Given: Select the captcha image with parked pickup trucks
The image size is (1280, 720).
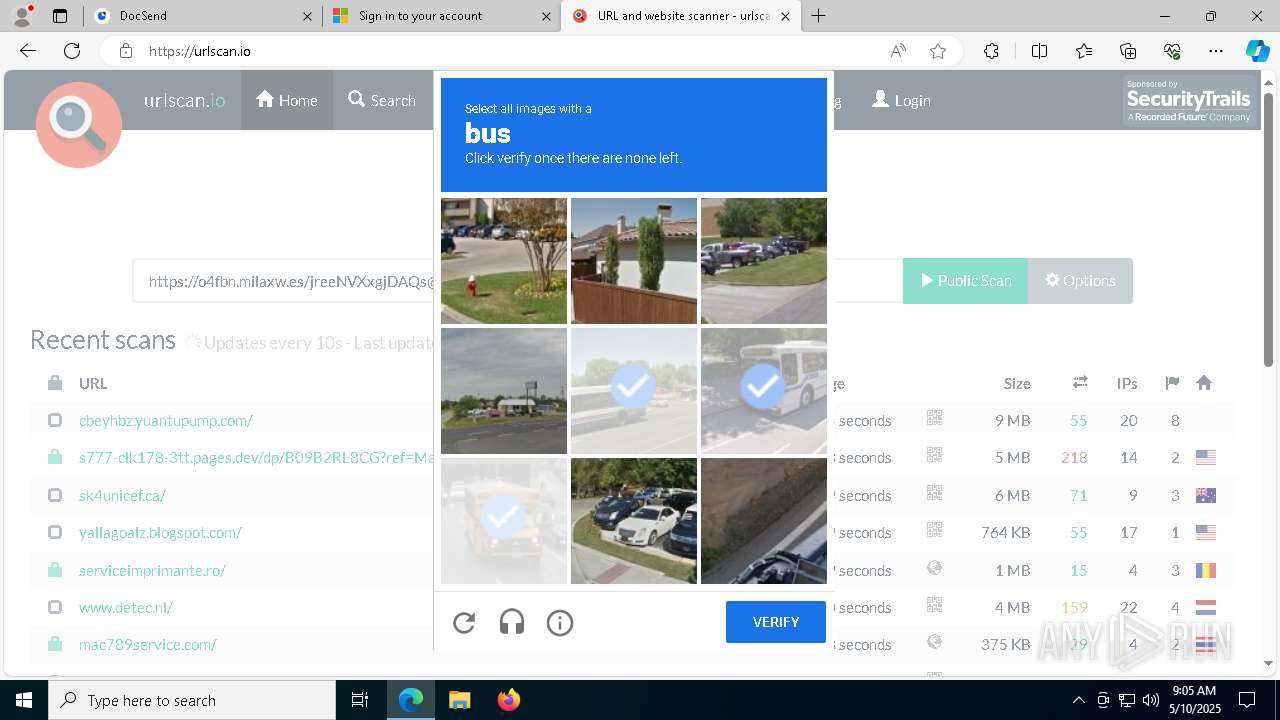Looking at the screenshot, I should tap(764, 261).
